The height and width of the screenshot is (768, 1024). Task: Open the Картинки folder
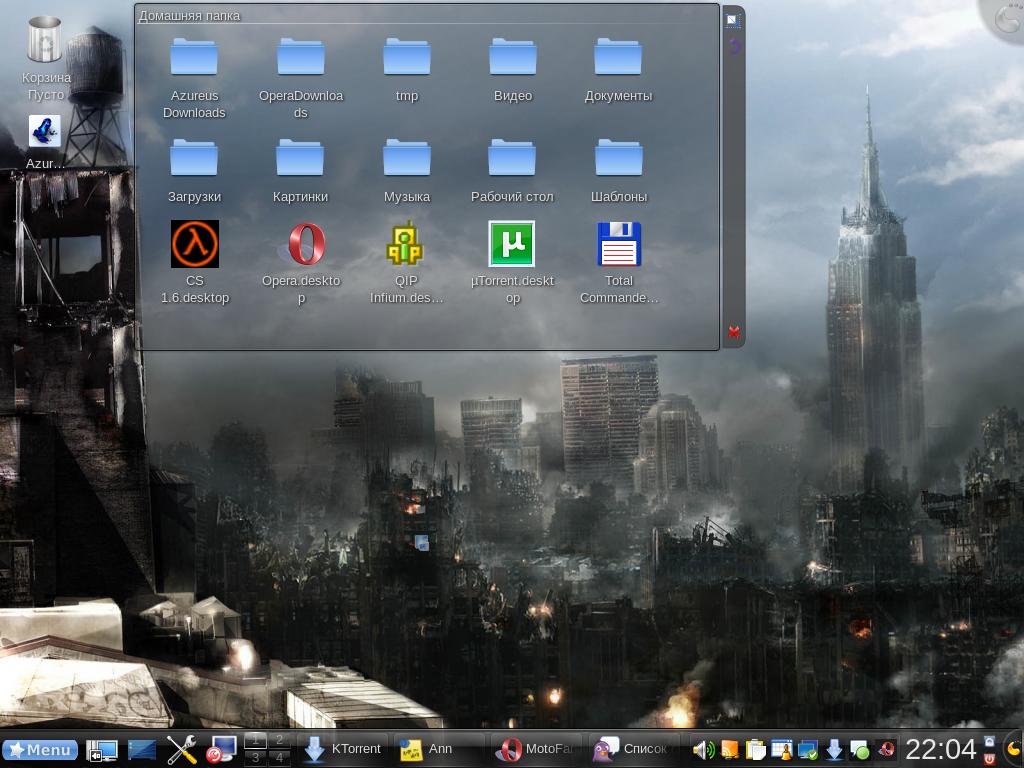(300, 171)
